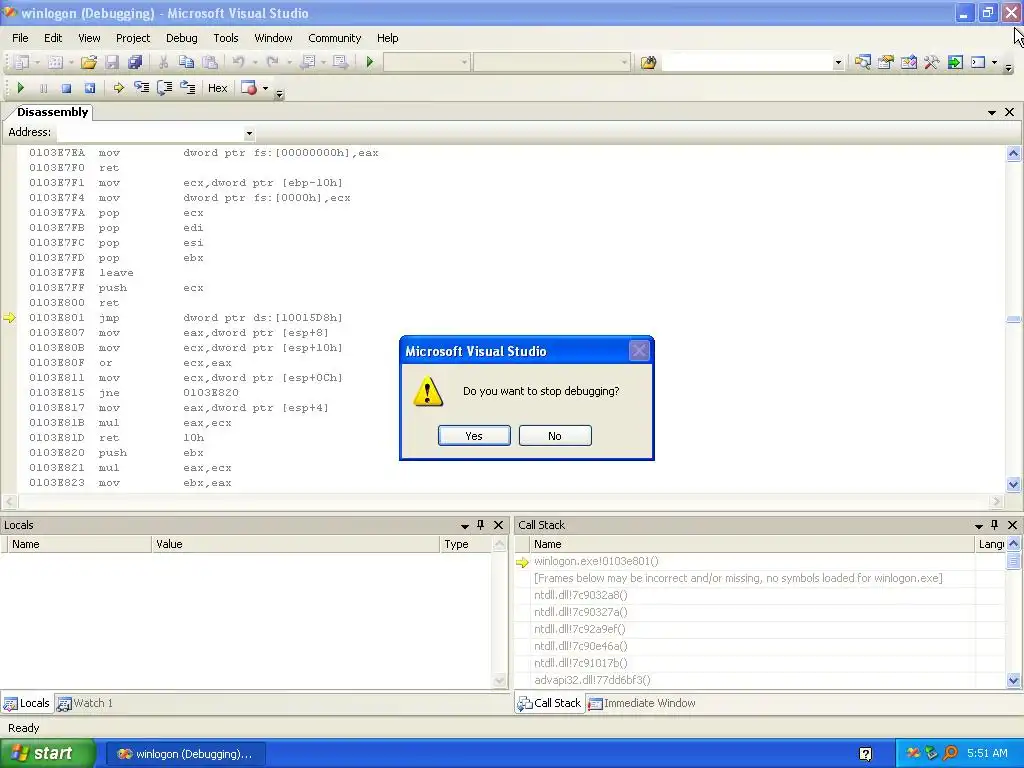Click the Navigate Forward icon

pyautogui.click(x=340, y=62)
